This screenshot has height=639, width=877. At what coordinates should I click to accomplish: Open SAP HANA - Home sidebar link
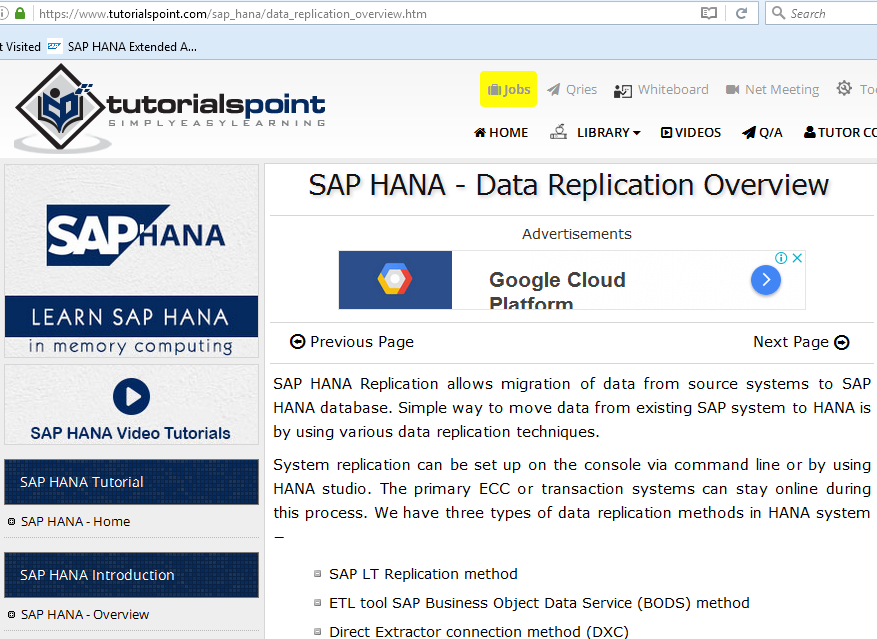[x=75, y=521]
